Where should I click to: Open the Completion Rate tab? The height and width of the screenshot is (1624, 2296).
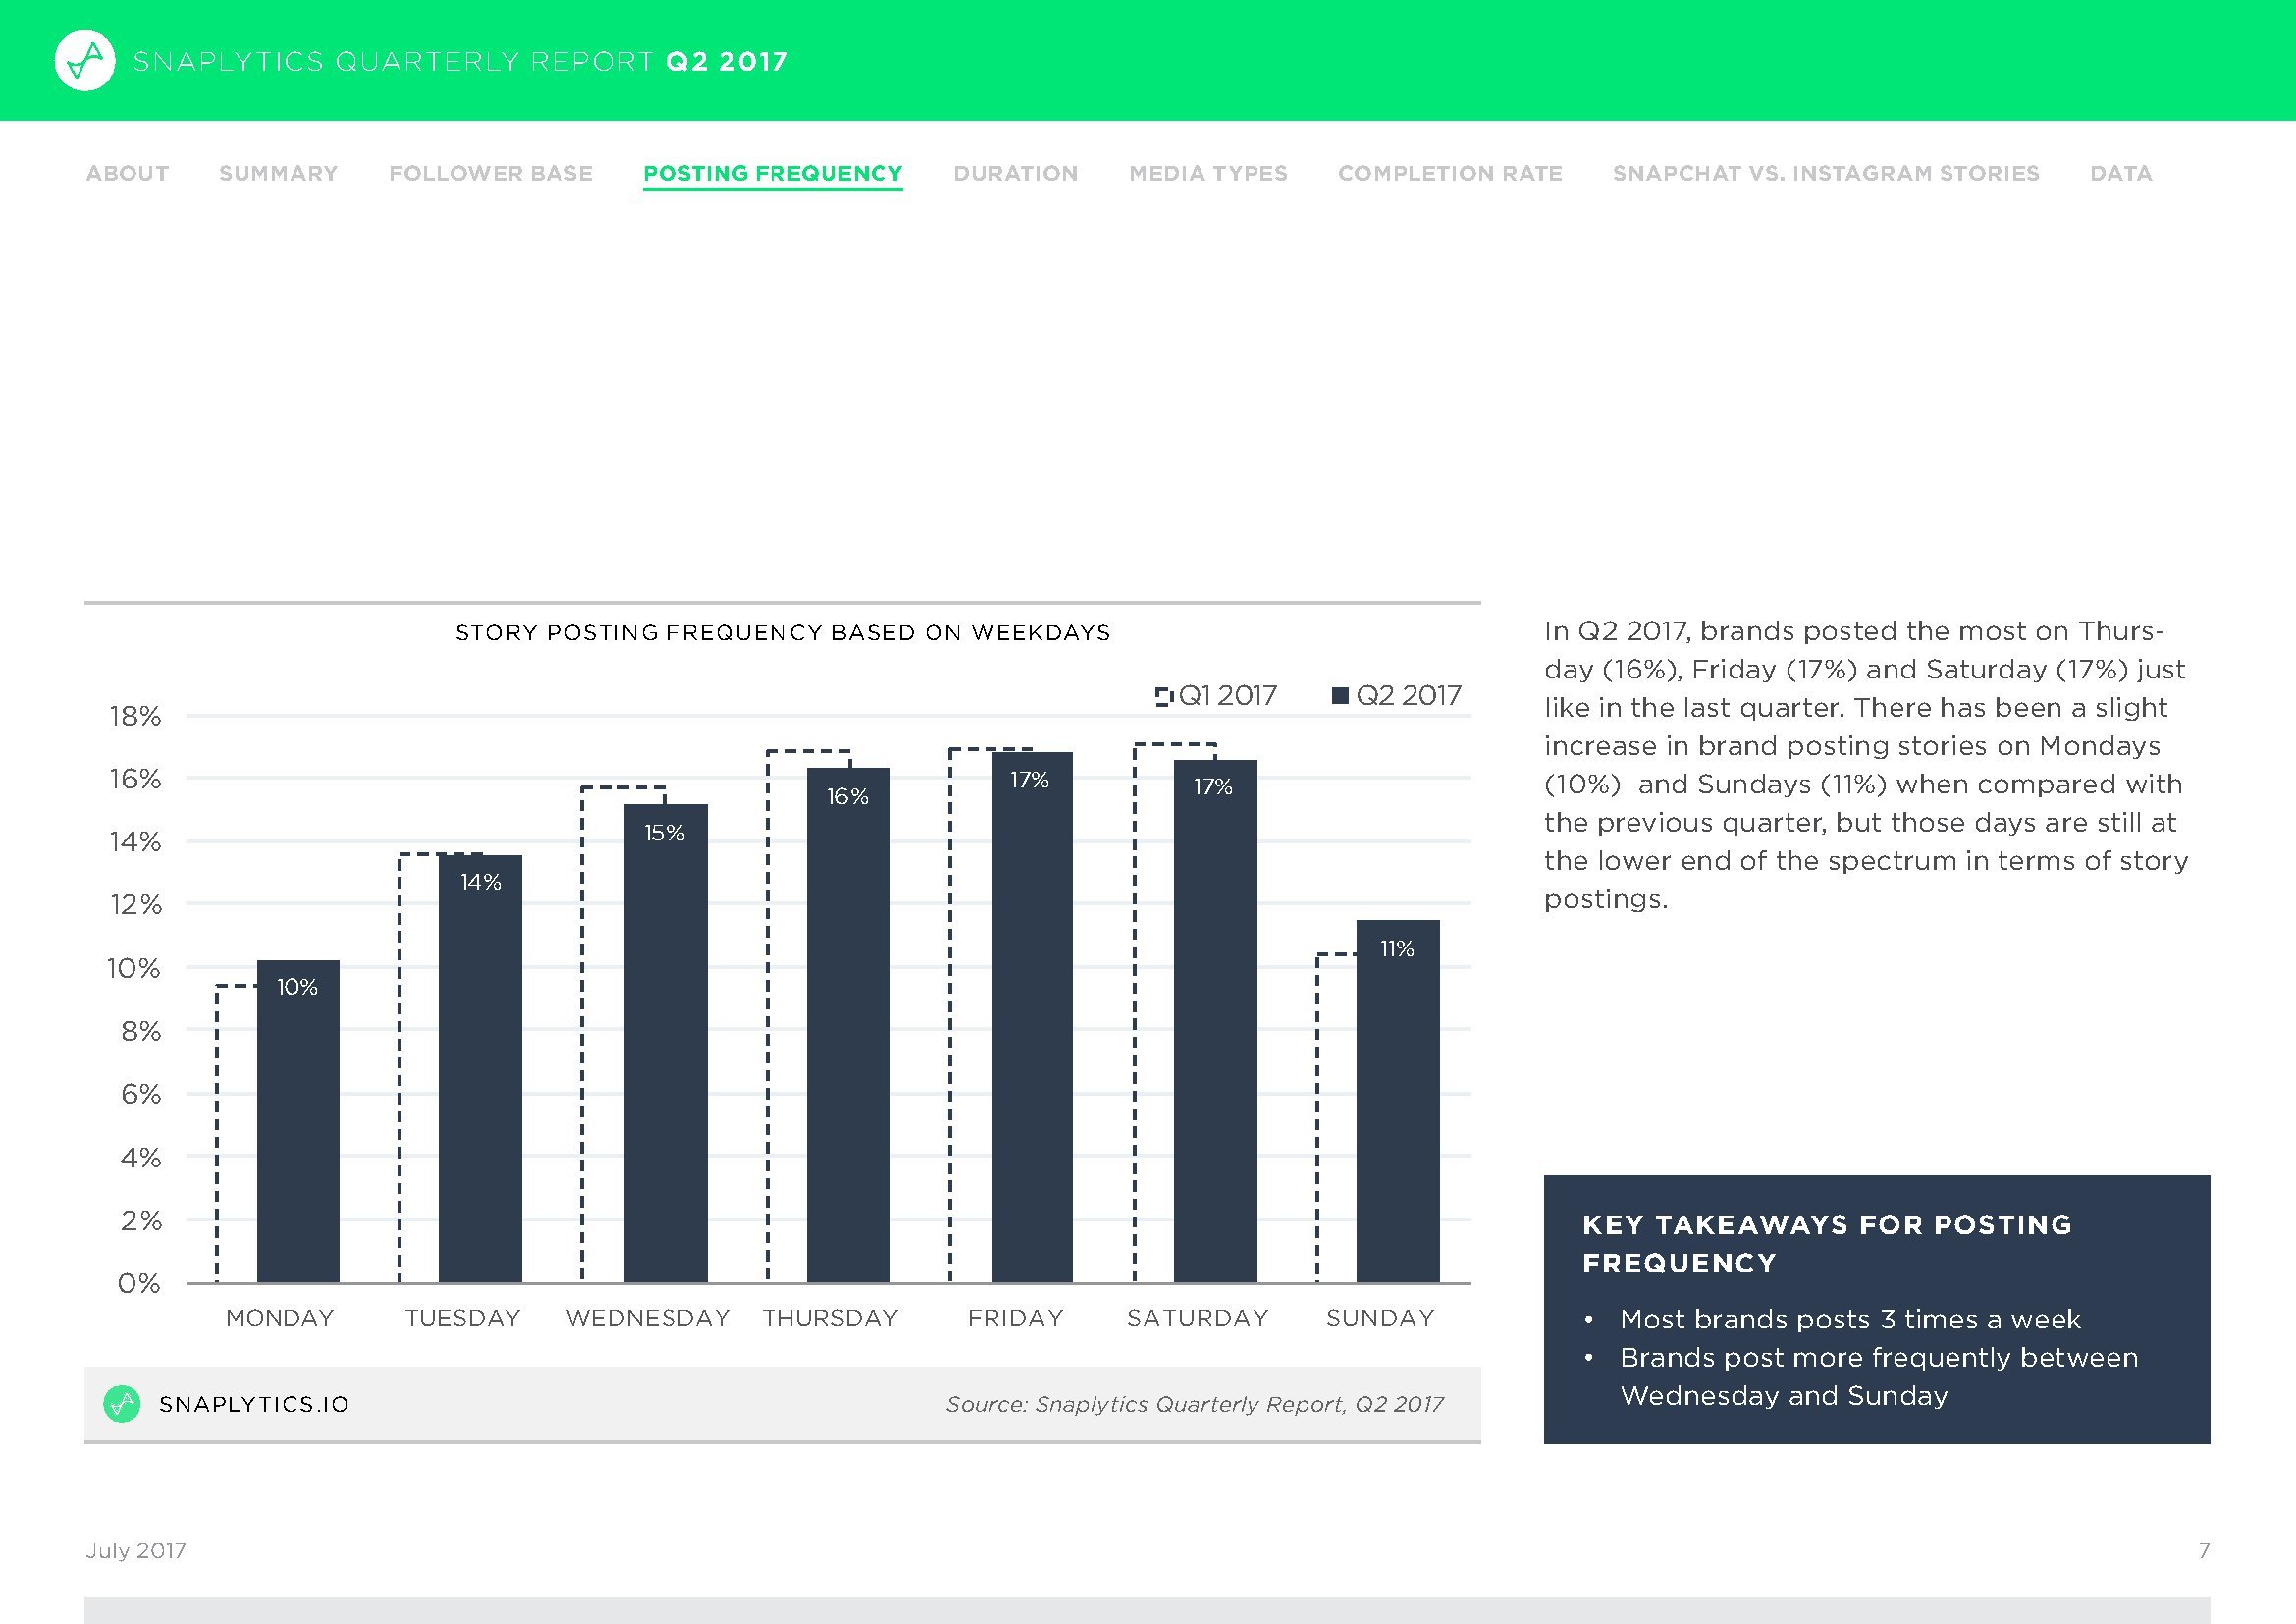pos(1449,173)
